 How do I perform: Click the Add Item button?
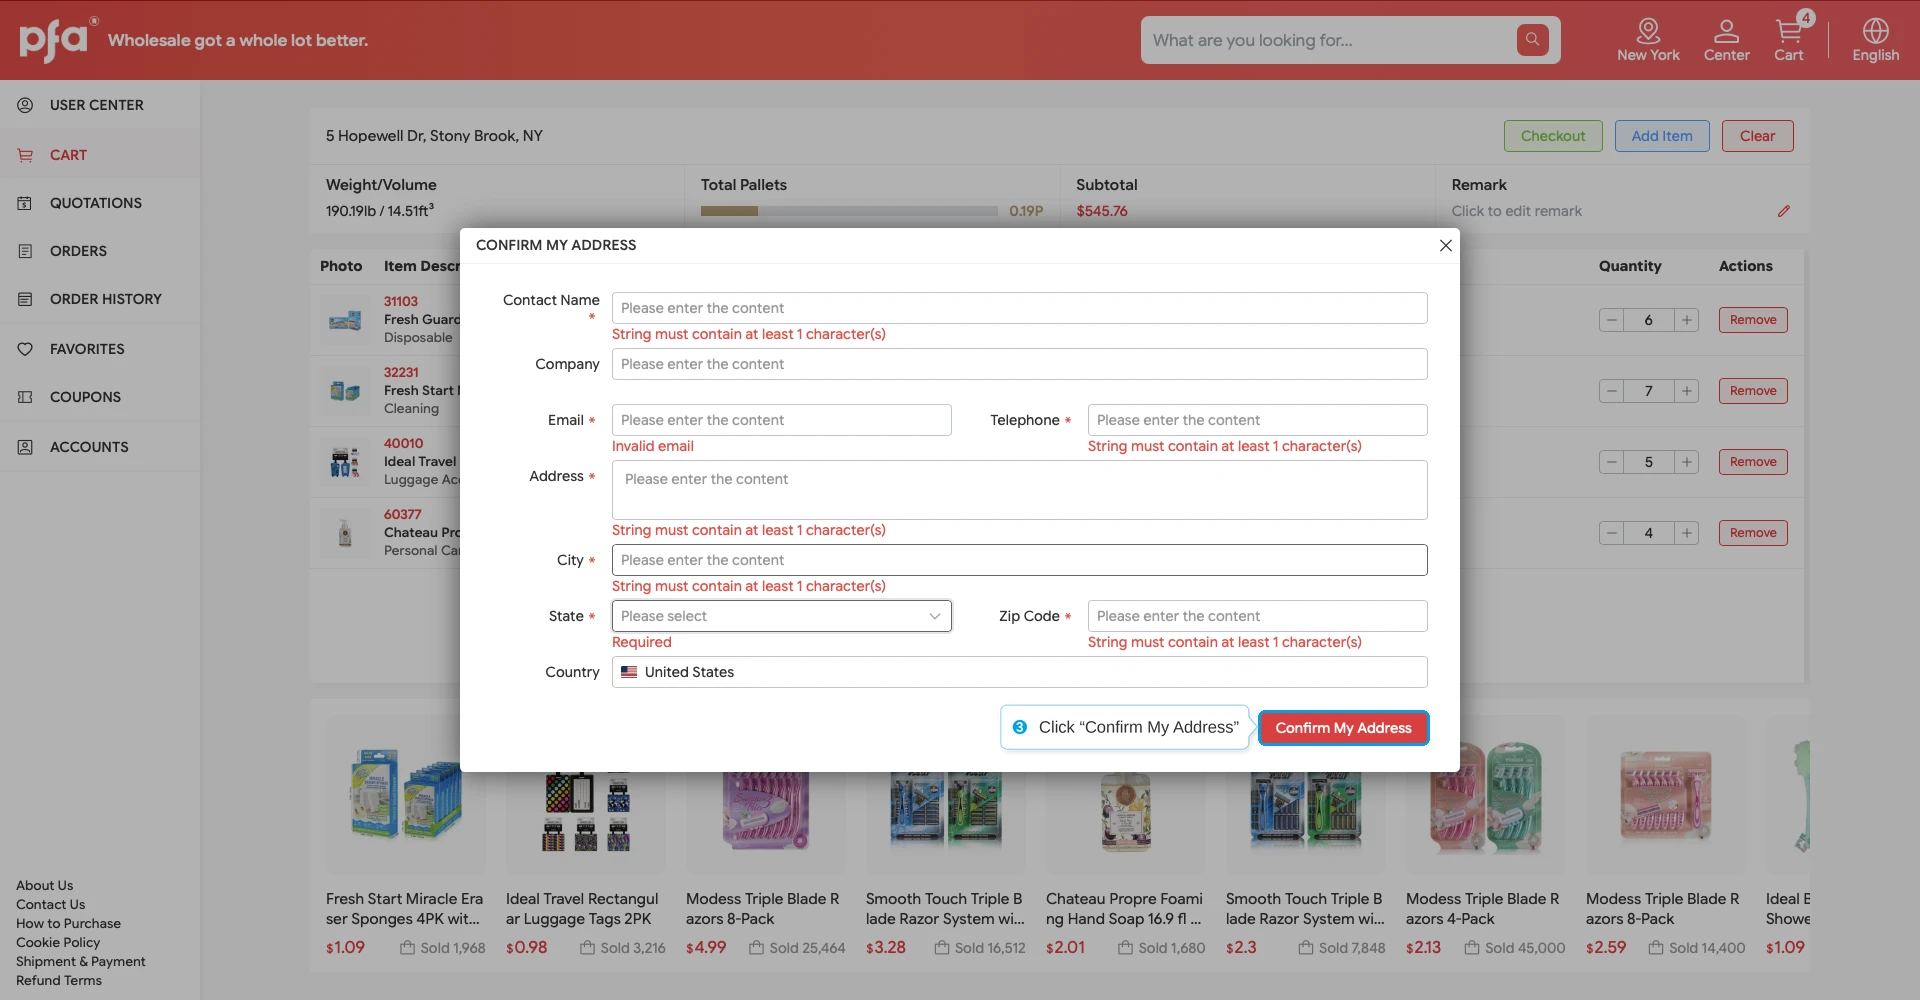(1662, 136)
